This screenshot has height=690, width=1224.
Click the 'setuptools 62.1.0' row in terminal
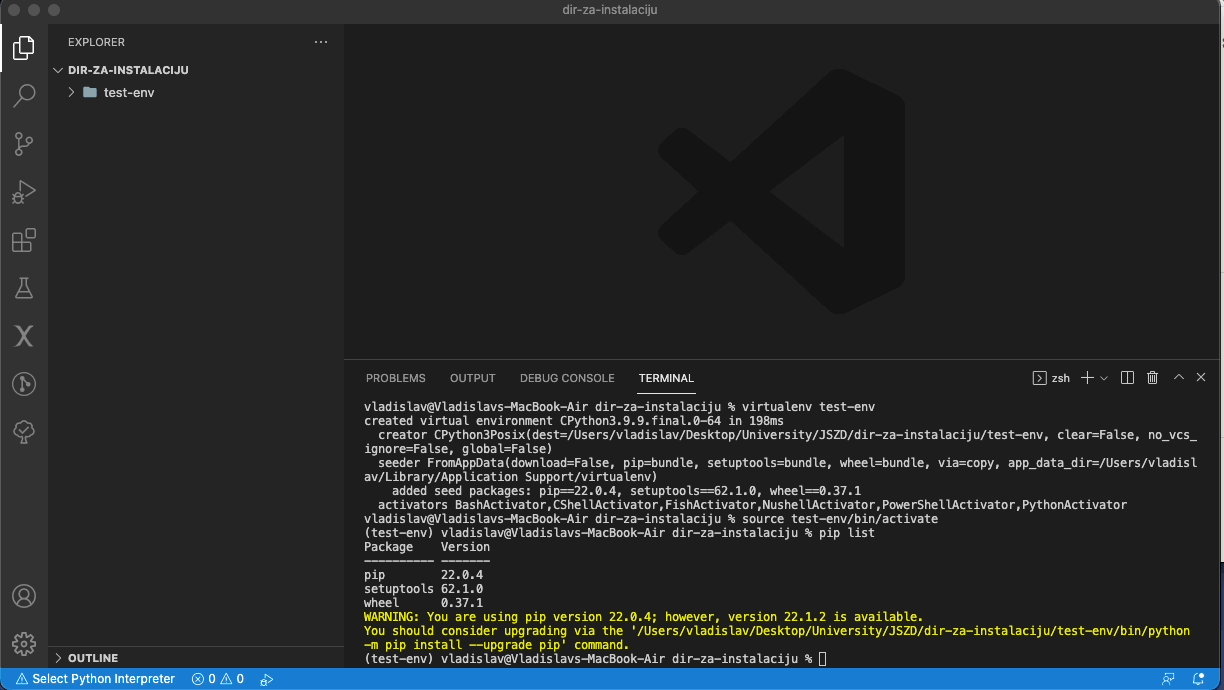coord(423,589)
